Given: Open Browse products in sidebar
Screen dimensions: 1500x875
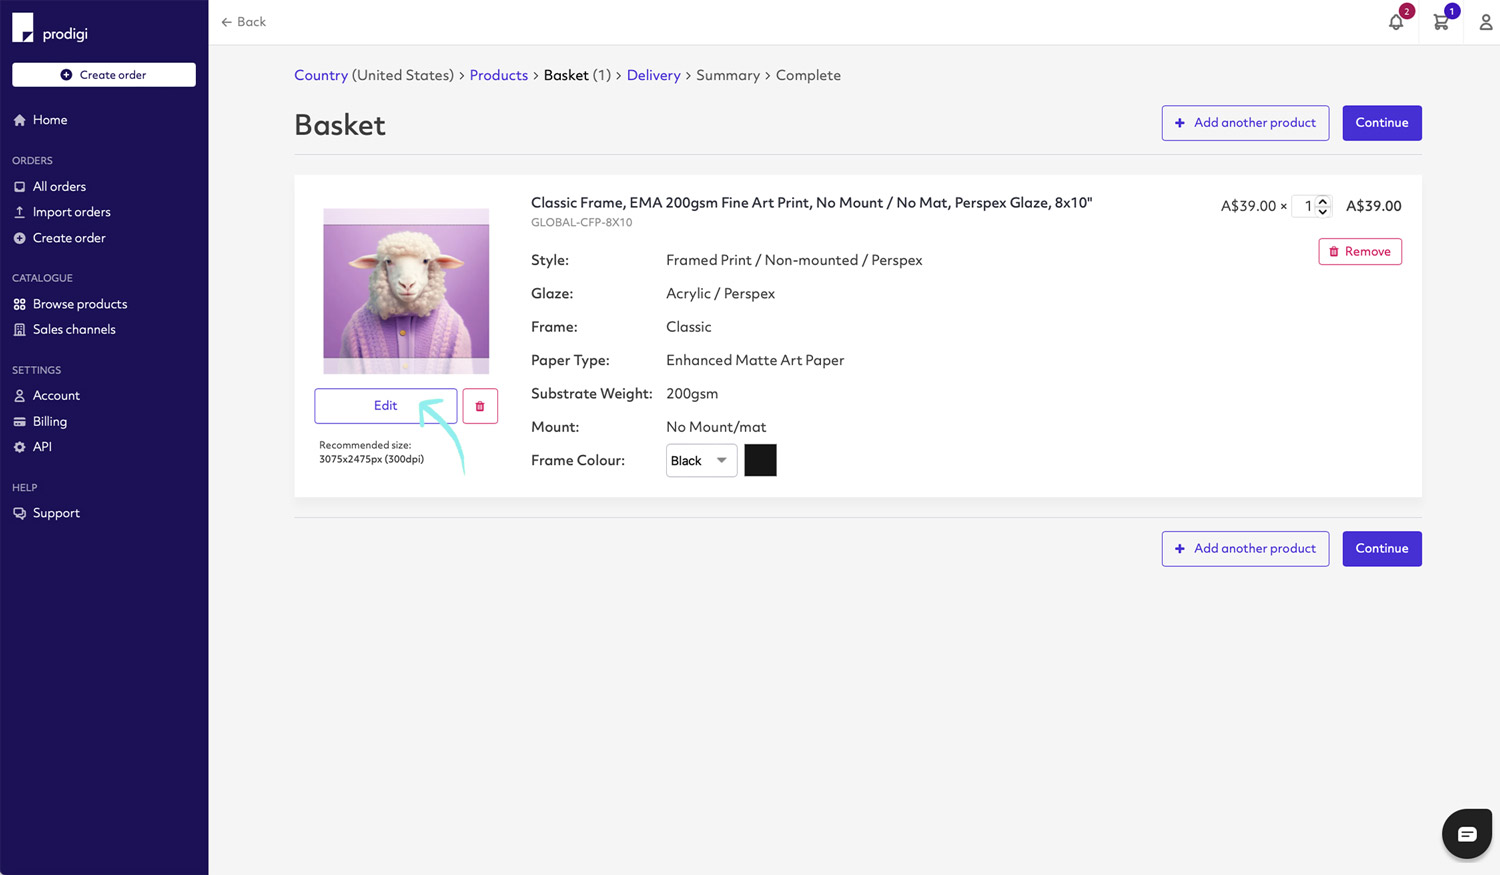Looking at the screenshot, I should click(79, 304).
